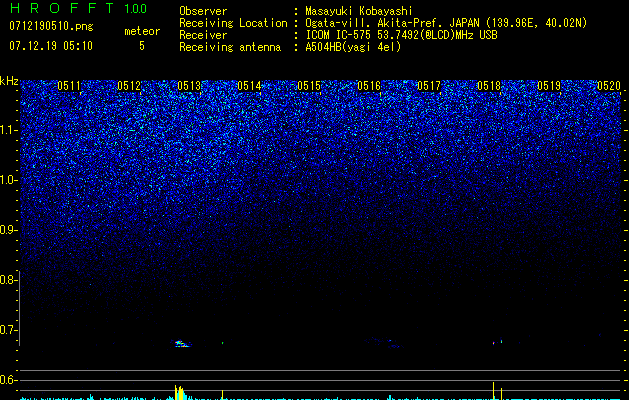This screenshot has width=629, height=400.
Task: Click the 1.0 kHz axis label
Action: click(x=9, y=180)
